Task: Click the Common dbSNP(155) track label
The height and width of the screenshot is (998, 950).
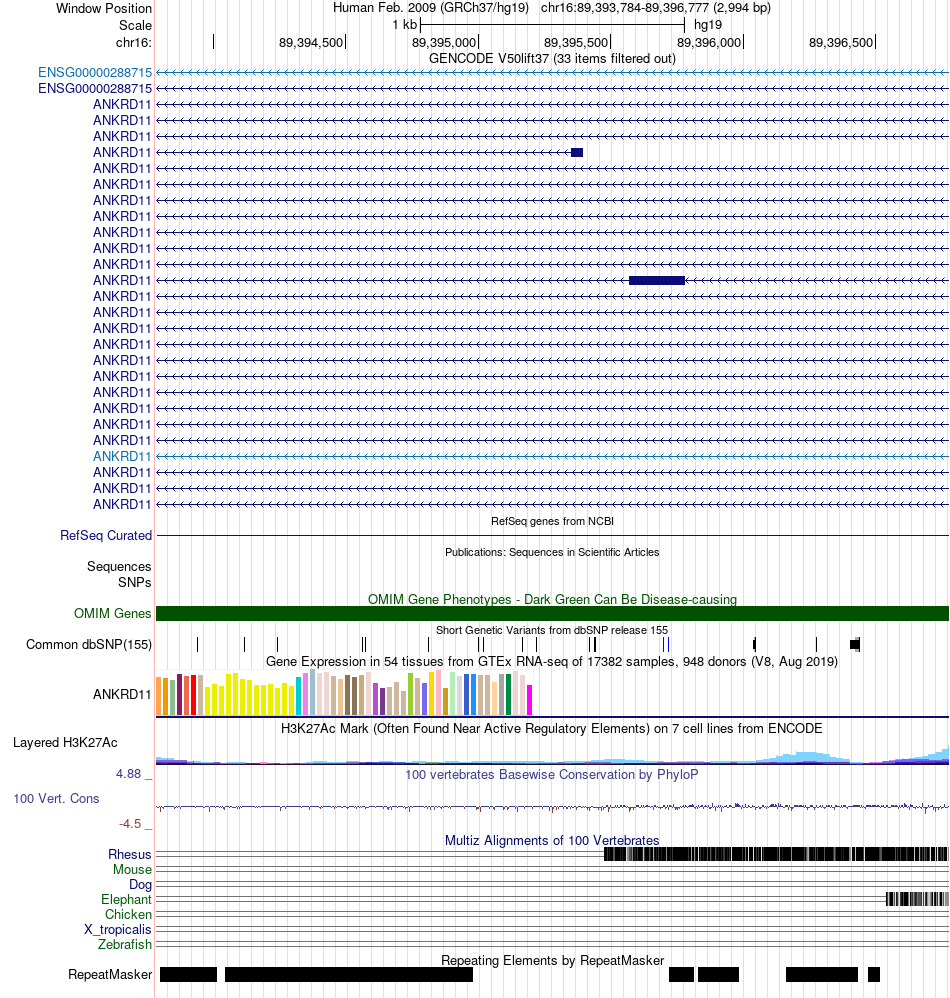Action: (x=89, y=645)
